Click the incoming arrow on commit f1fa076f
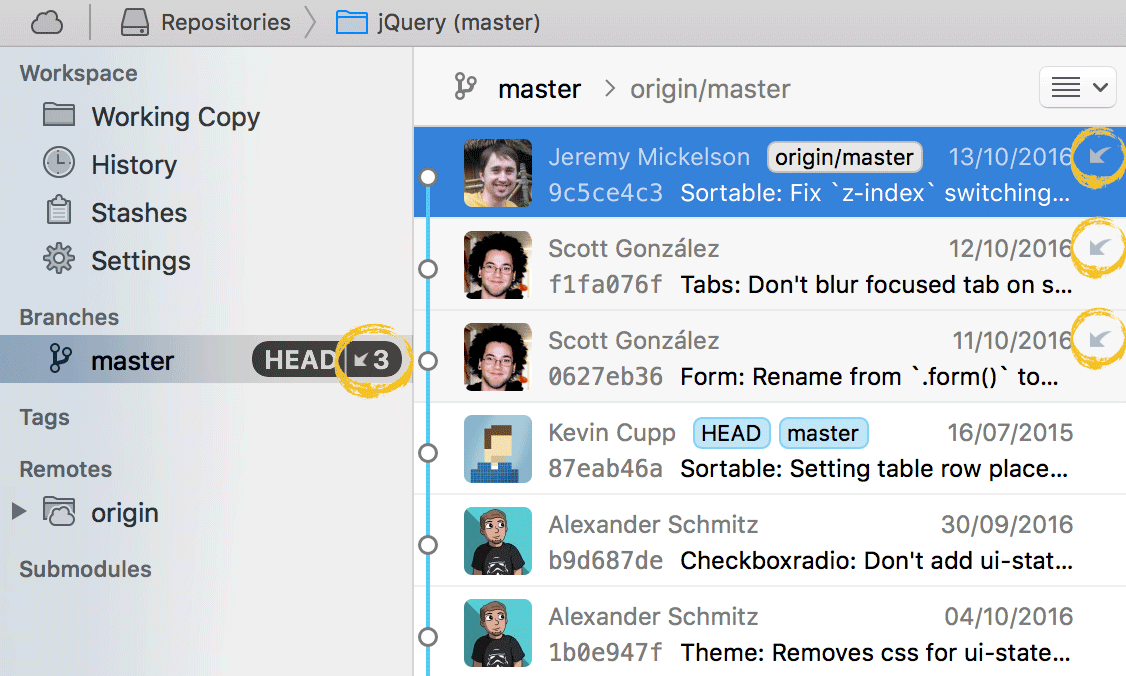Screen dimensions: 1126x676 click(1098, 247)
